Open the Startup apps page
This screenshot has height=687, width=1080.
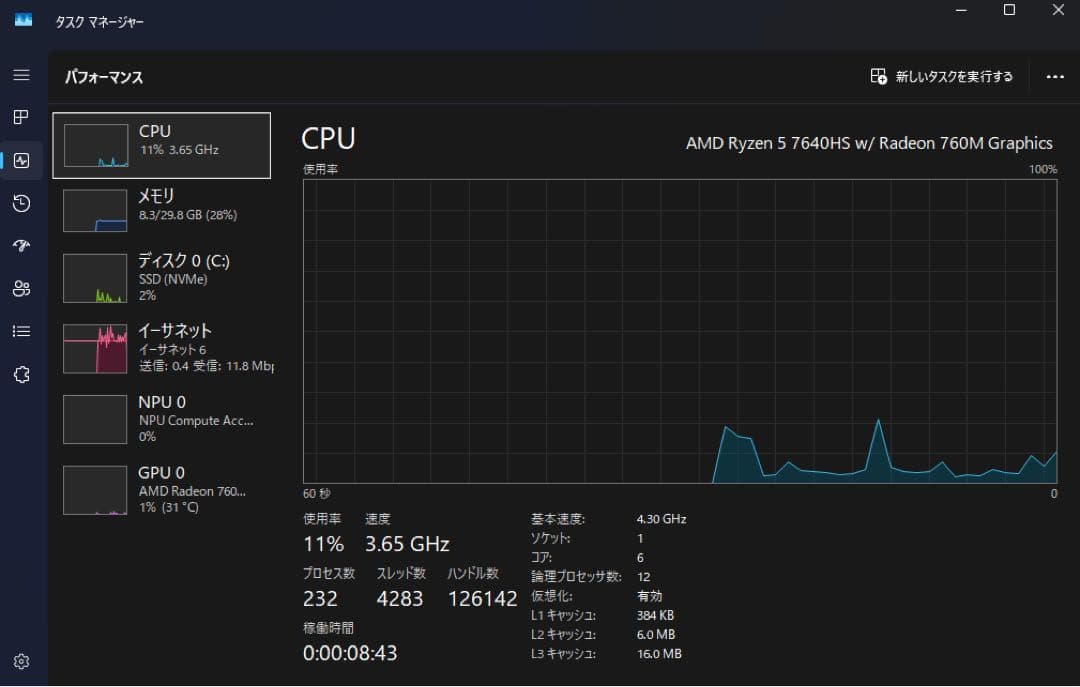pyautogui.click(x=22, y=246)
